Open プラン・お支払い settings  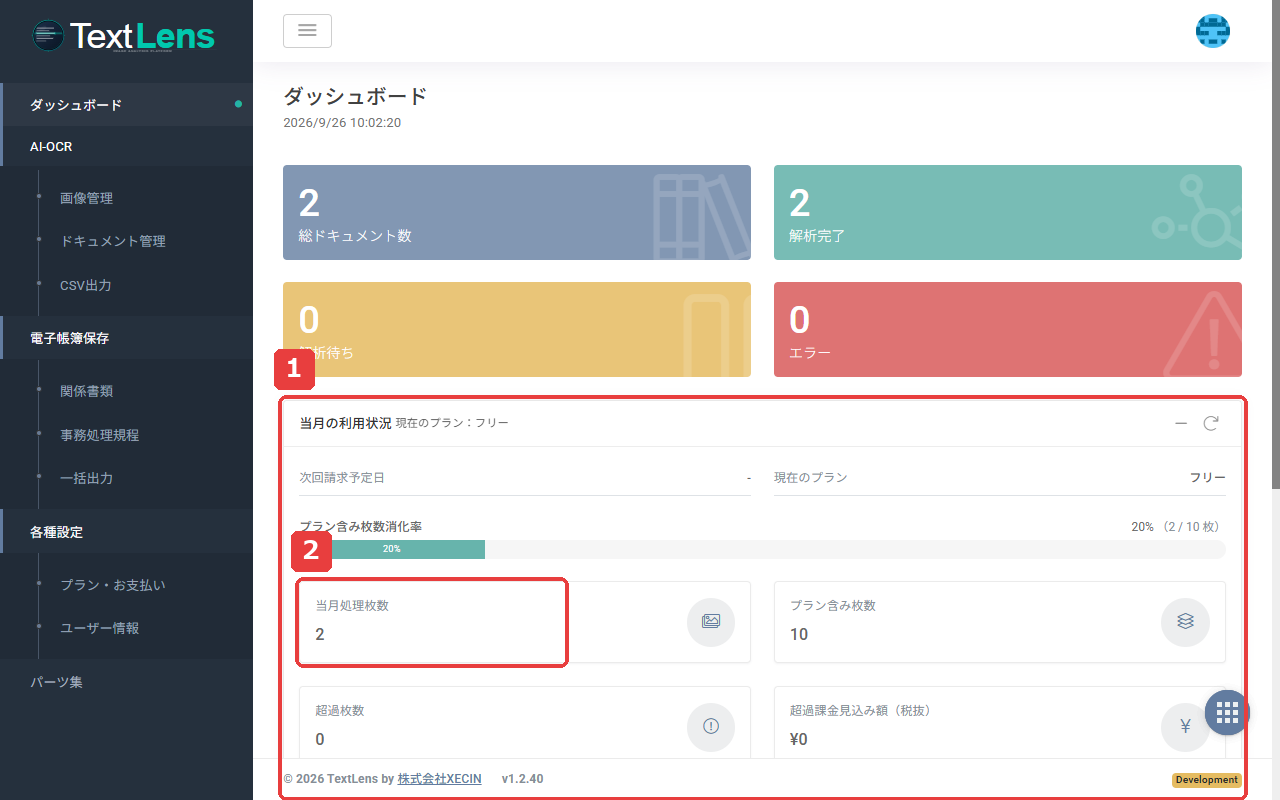pos(113,585)
